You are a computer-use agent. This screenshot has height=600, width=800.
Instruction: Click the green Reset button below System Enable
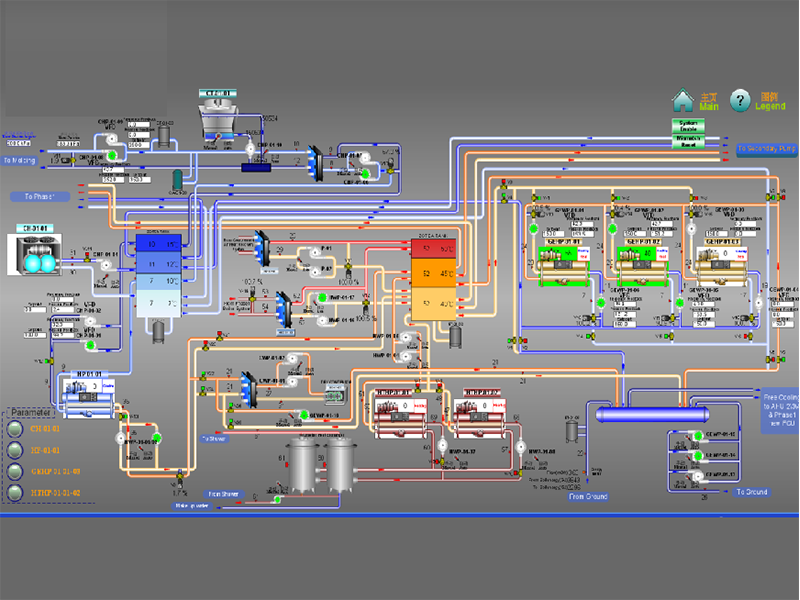click(x=688, y=141)
